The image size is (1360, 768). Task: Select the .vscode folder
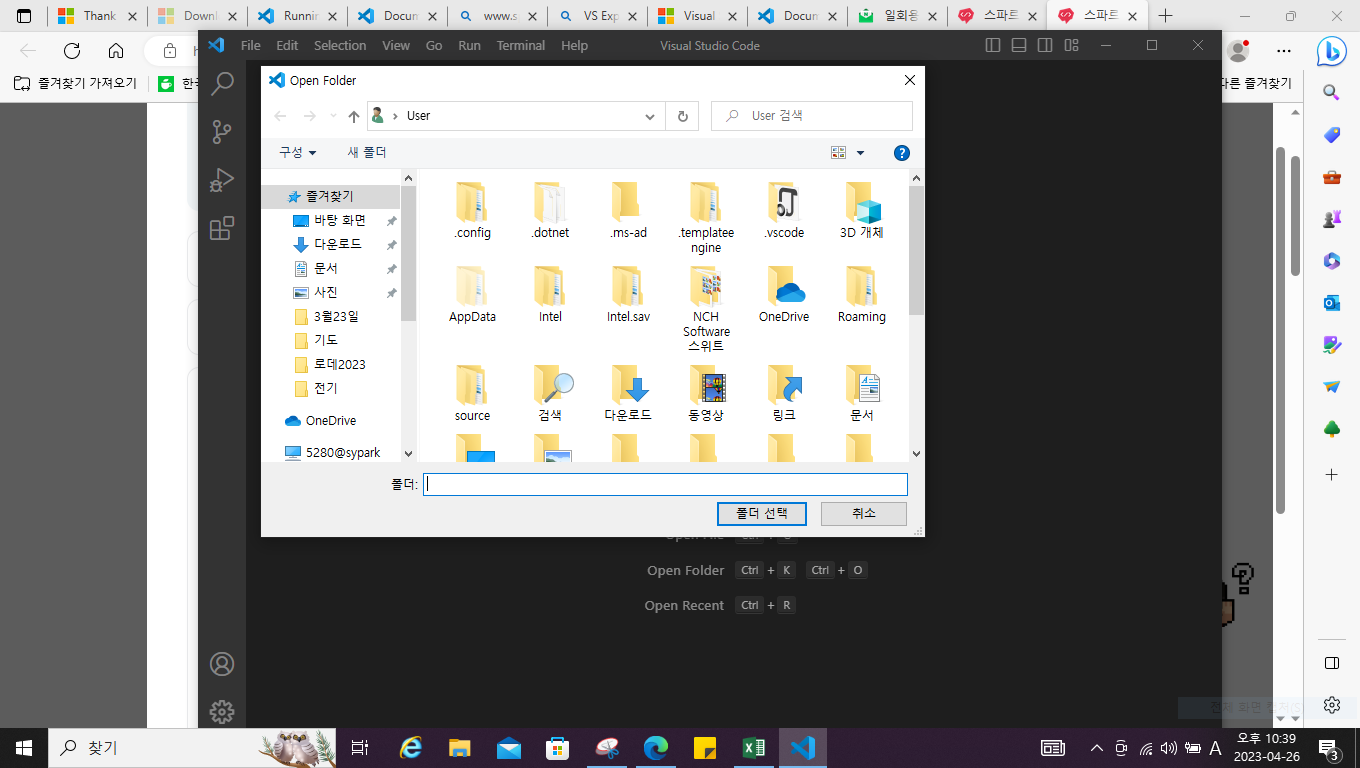click(x=784, y=211)
